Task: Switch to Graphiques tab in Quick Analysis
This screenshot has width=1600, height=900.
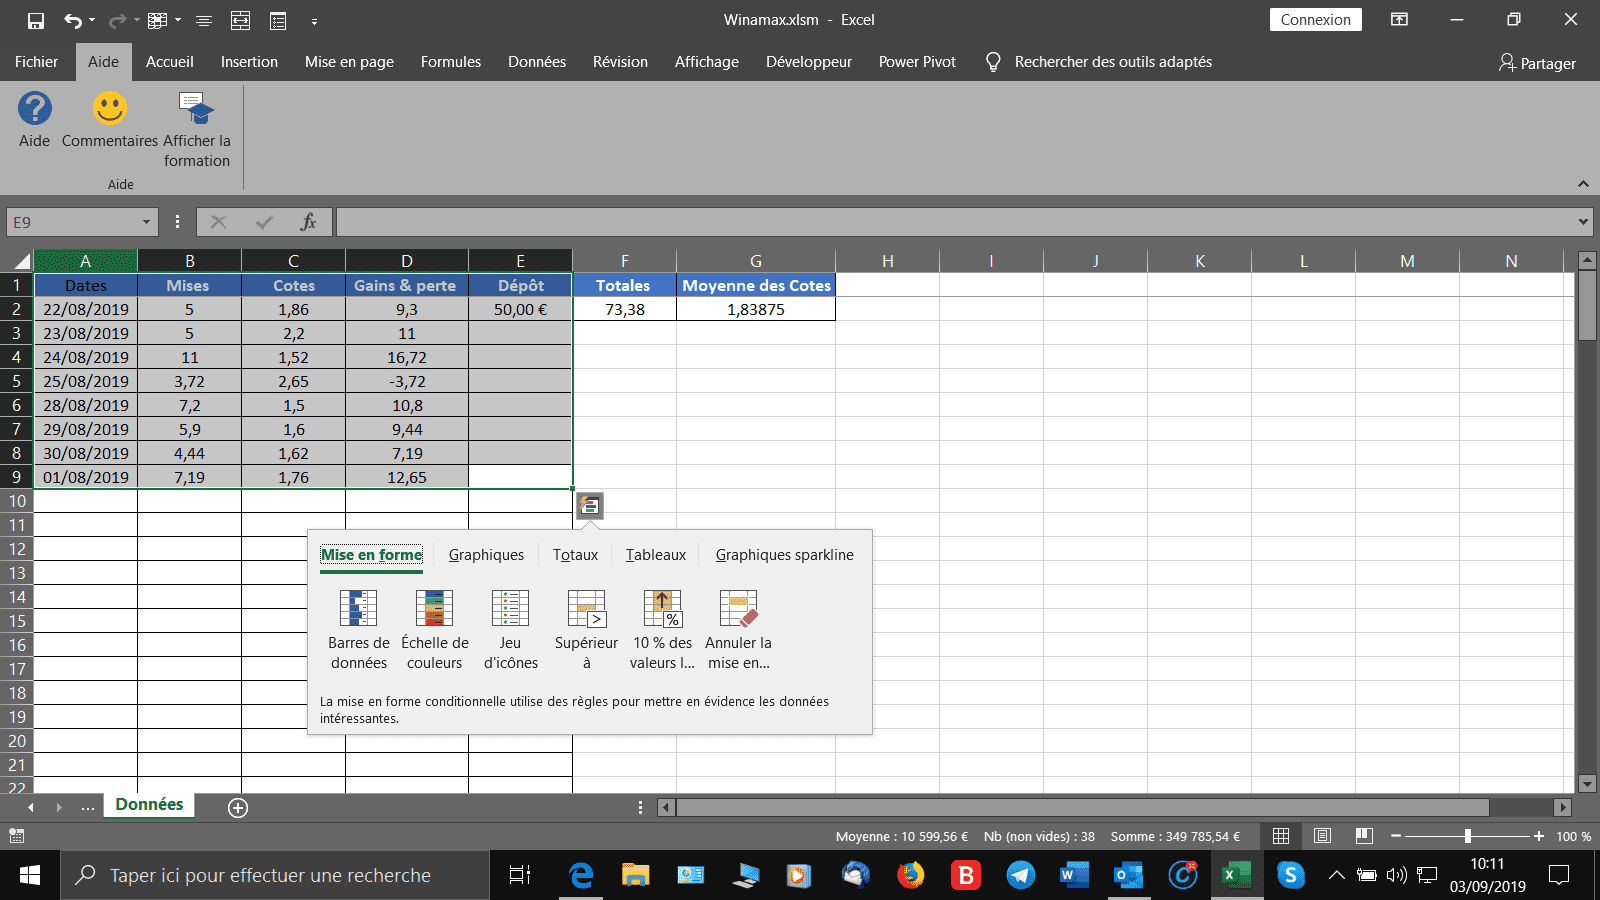Action: (486, 555)
